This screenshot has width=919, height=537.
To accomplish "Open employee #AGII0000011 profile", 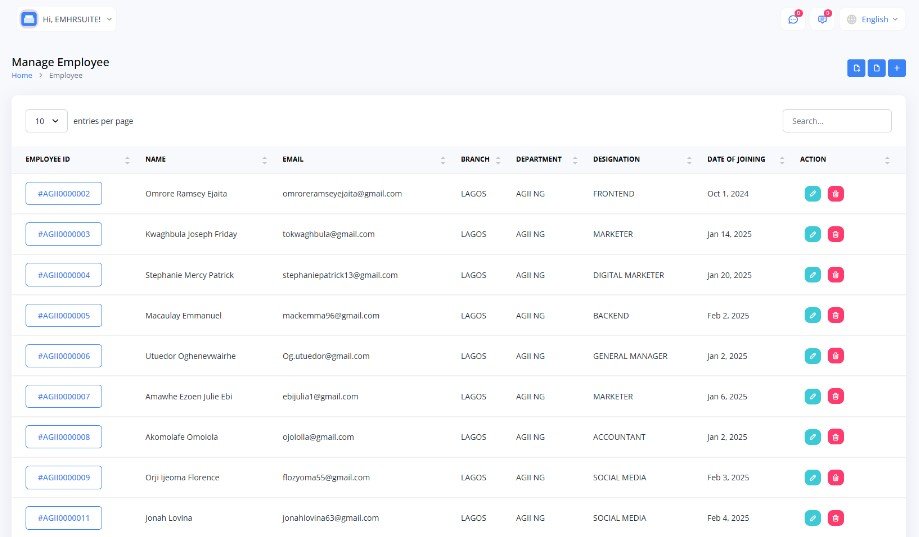I will coord(63,518).
